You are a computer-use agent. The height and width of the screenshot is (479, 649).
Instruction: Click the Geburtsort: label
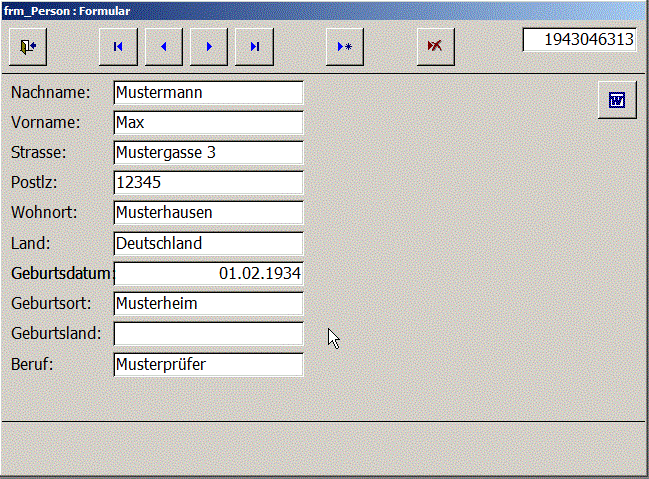51,304
